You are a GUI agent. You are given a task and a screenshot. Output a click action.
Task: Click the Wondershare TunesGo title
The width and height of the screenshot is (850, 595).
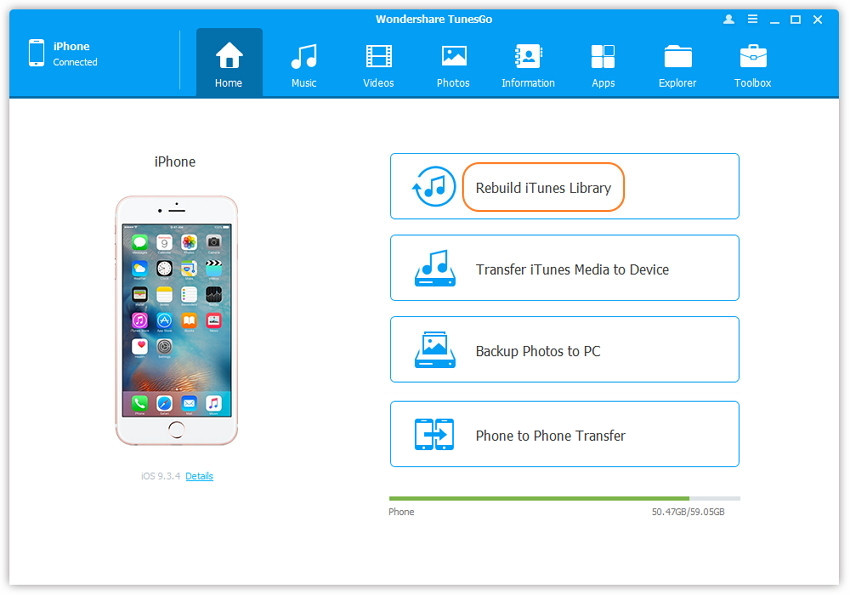434,19
